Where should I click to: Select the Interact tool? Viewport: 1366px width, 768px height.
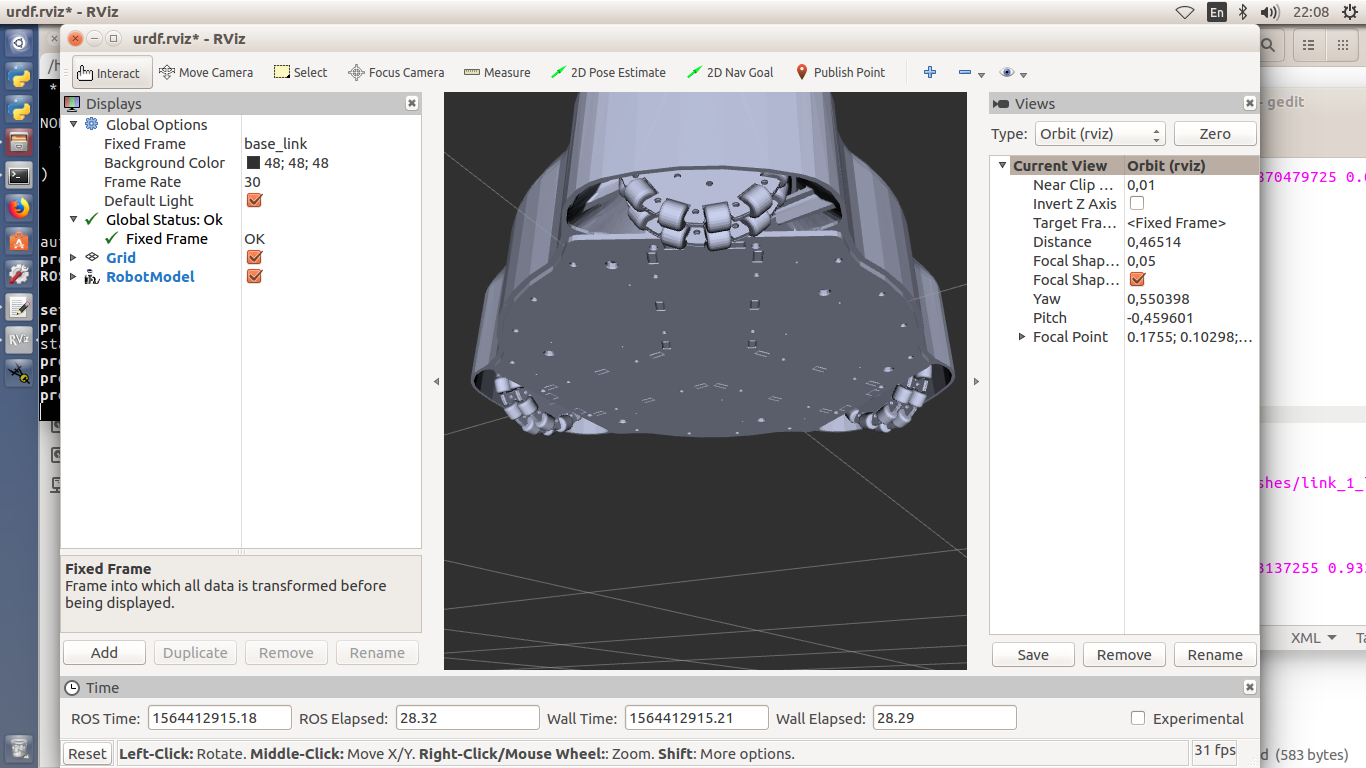coord(112,72)
